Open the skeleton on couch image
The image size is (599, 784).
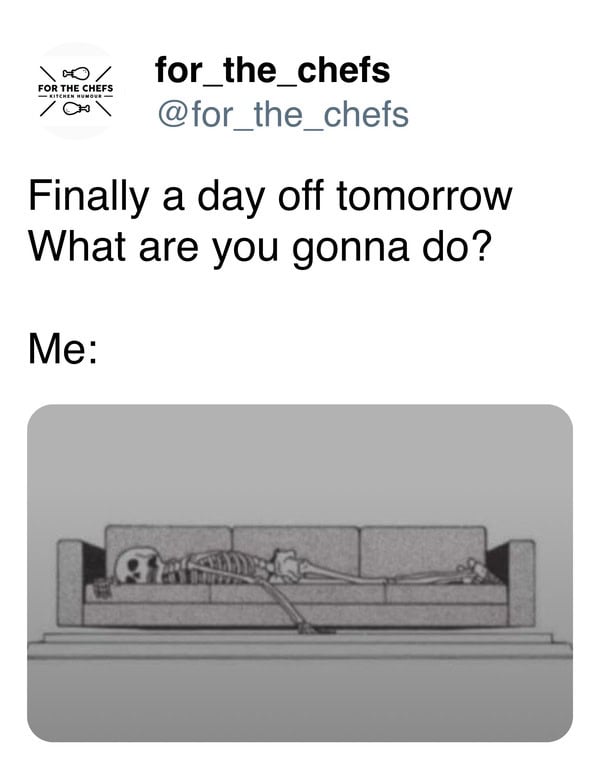[x=300, y=573]
